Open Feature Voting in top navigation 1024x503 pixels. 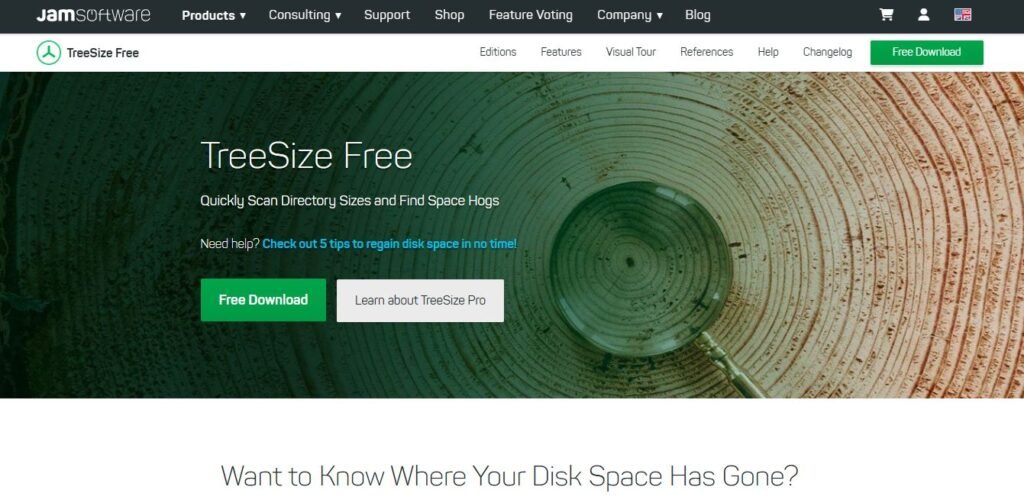tap(530, 15)
